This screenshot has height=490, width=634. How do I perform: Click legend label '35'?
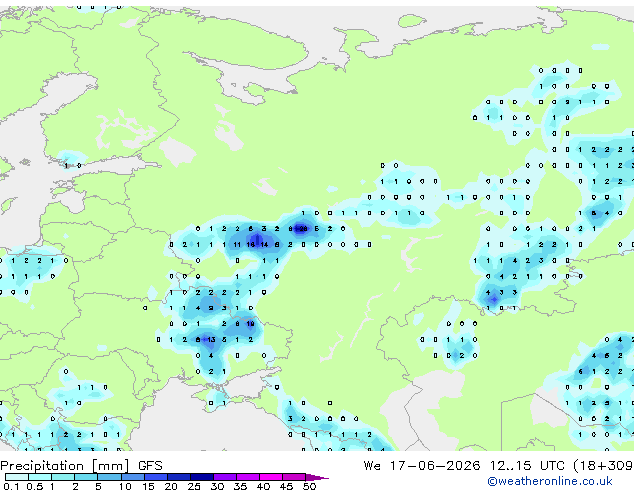(x=240, y=486)
